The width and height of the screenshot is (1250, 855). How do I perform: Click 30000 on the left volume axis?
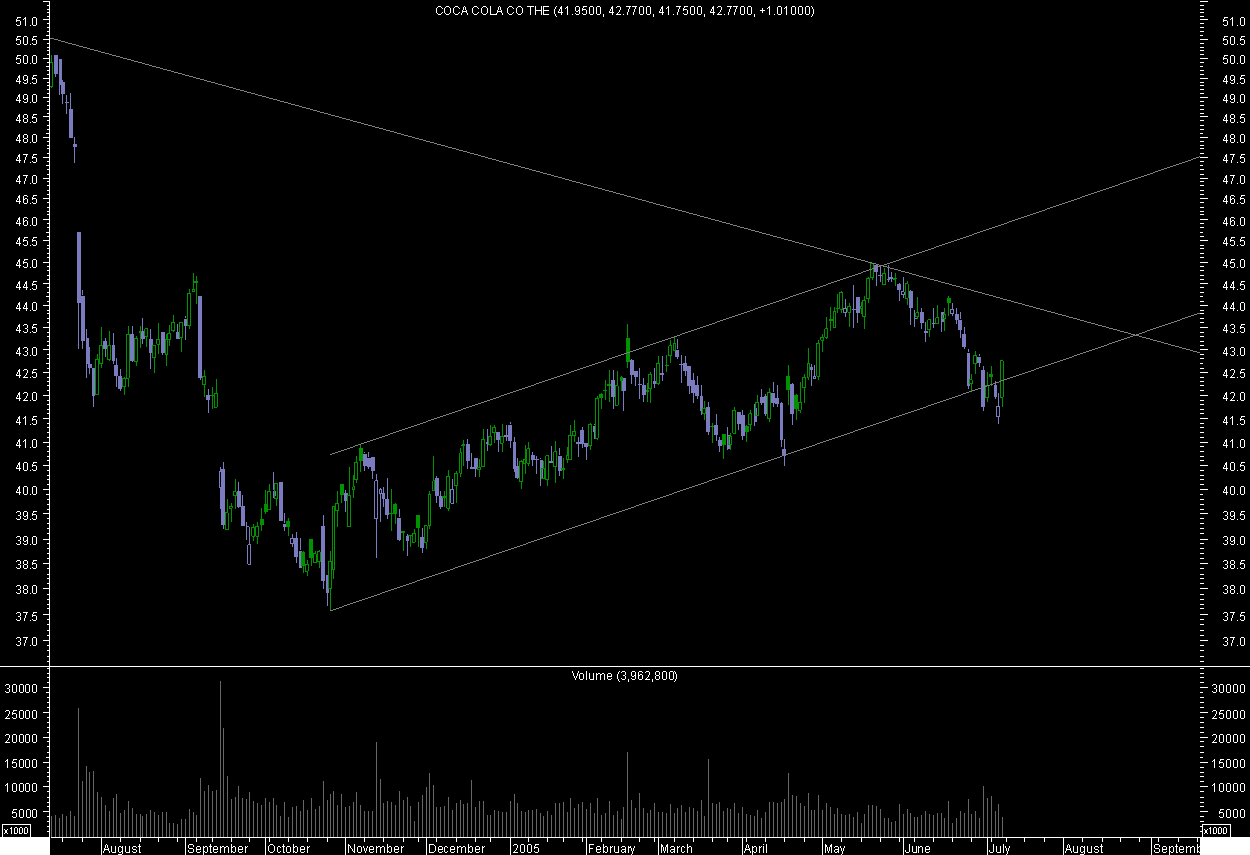22,689
